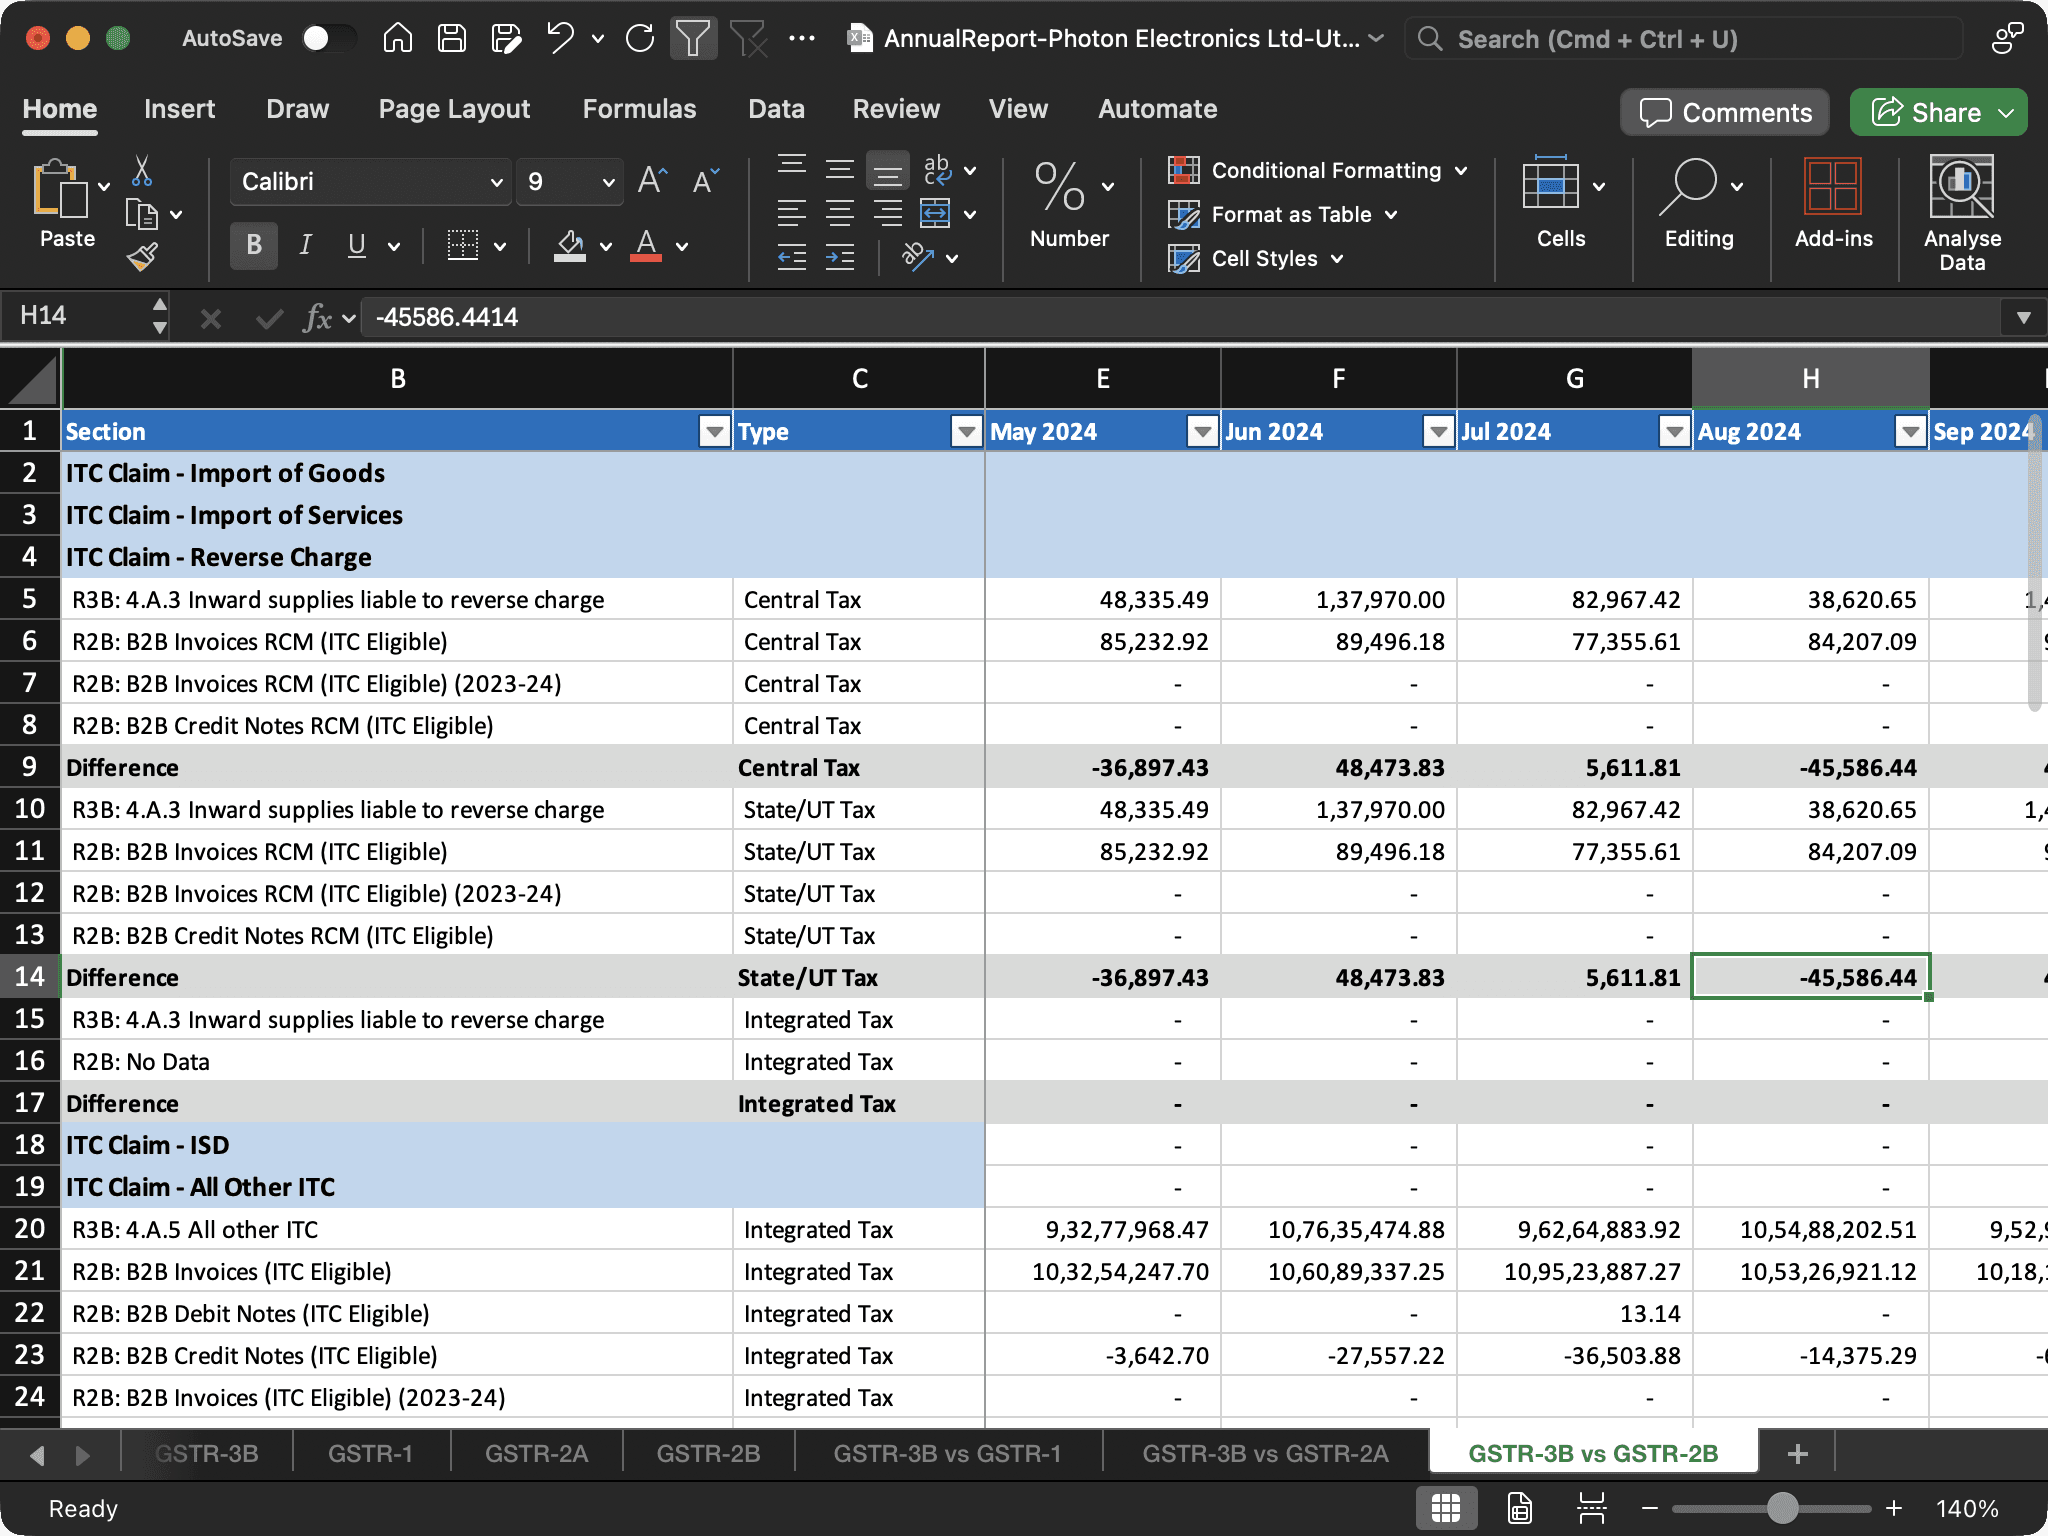Toggle the AutoSave switch

click(328, 39)
